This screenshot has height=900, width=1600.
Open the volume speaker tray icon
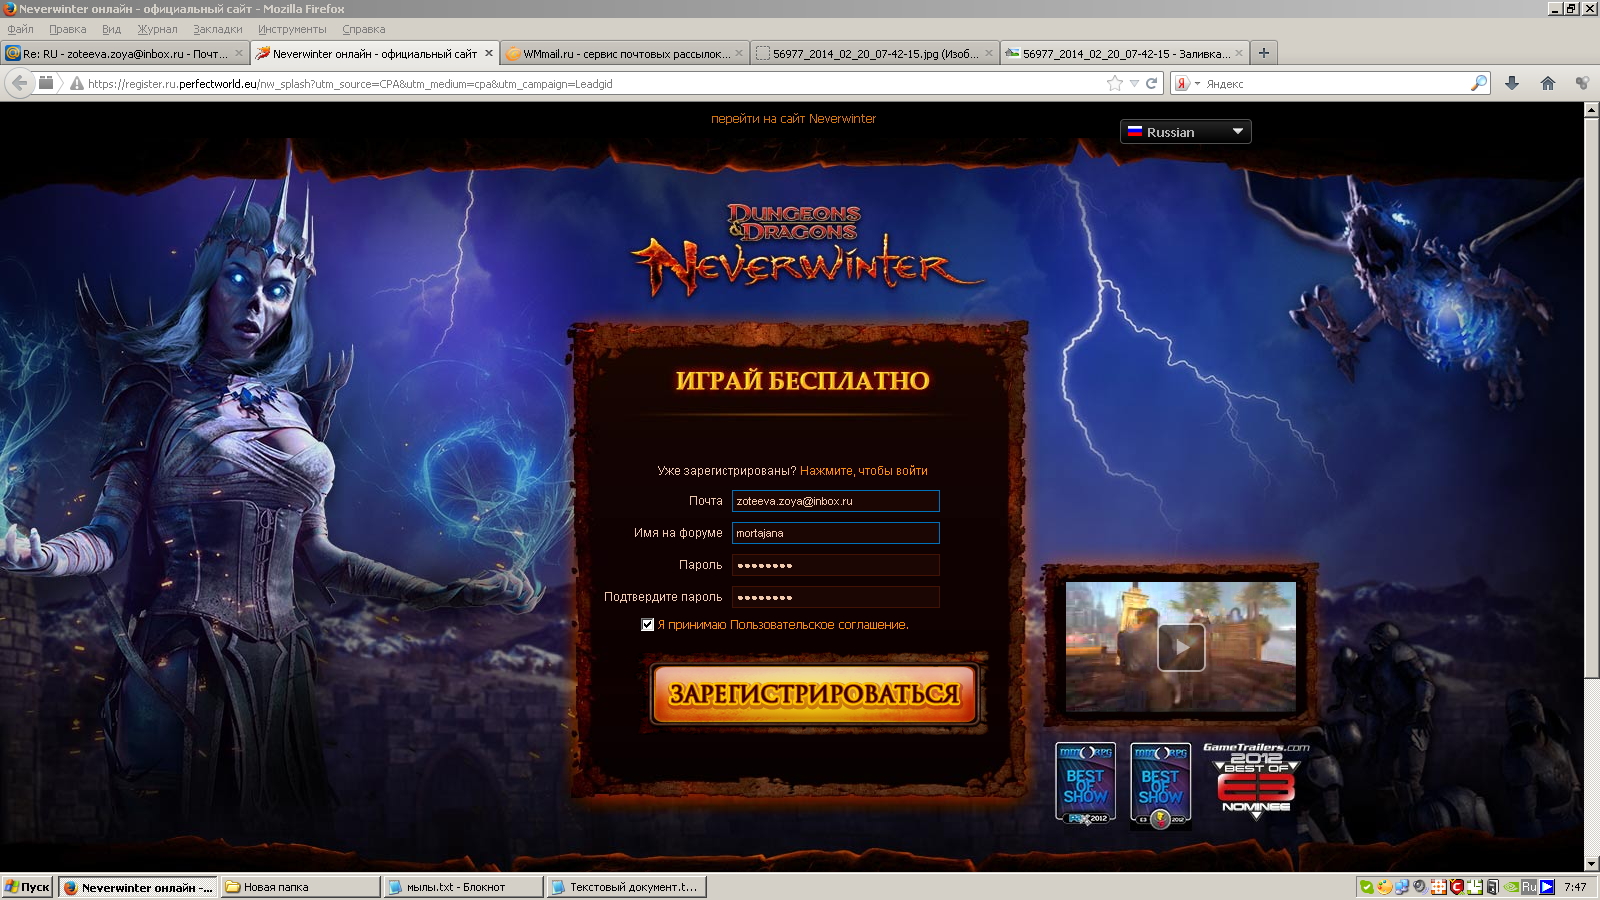[x=1420, y=887]
